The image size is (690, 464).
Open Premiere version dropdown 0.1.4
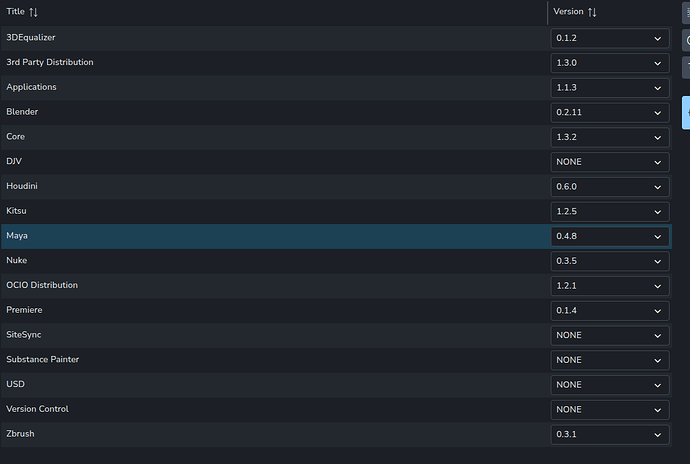[x=610, y=311]
